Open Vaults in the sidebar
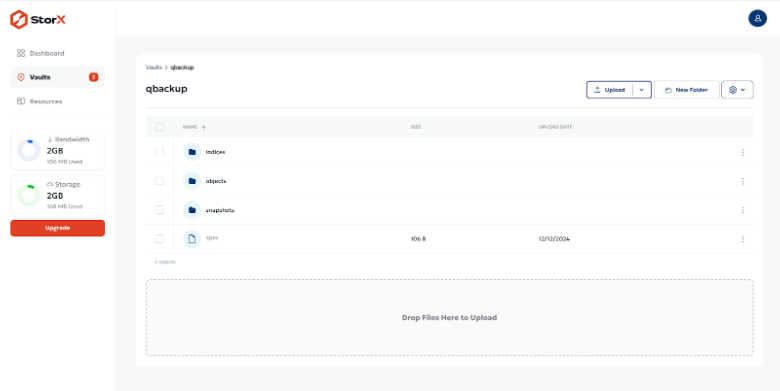Viewport: 780px width, 391px height. (x=58, y=77)
